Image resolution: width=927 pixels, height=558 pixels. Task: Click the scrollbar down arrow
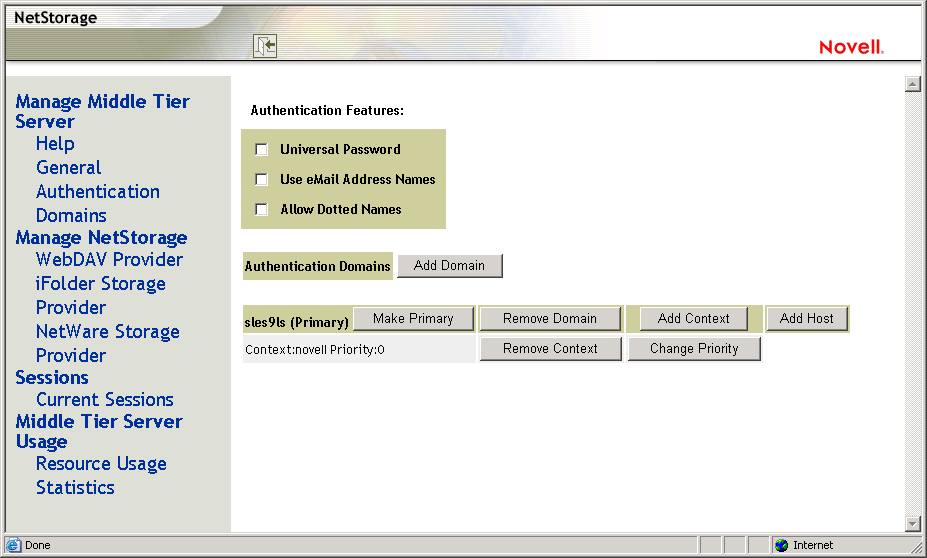[912, 524]
